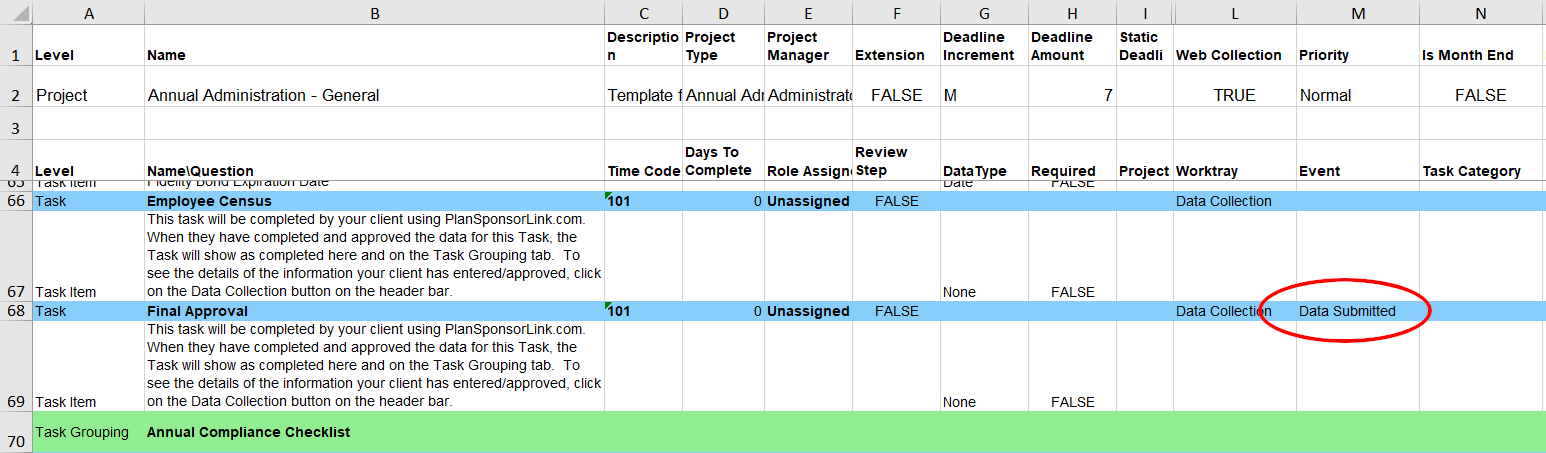The width and height of the screenshot is (1546, 453).
Task: Click the 'Task Category' header cell
Action: coord(1482,162)
